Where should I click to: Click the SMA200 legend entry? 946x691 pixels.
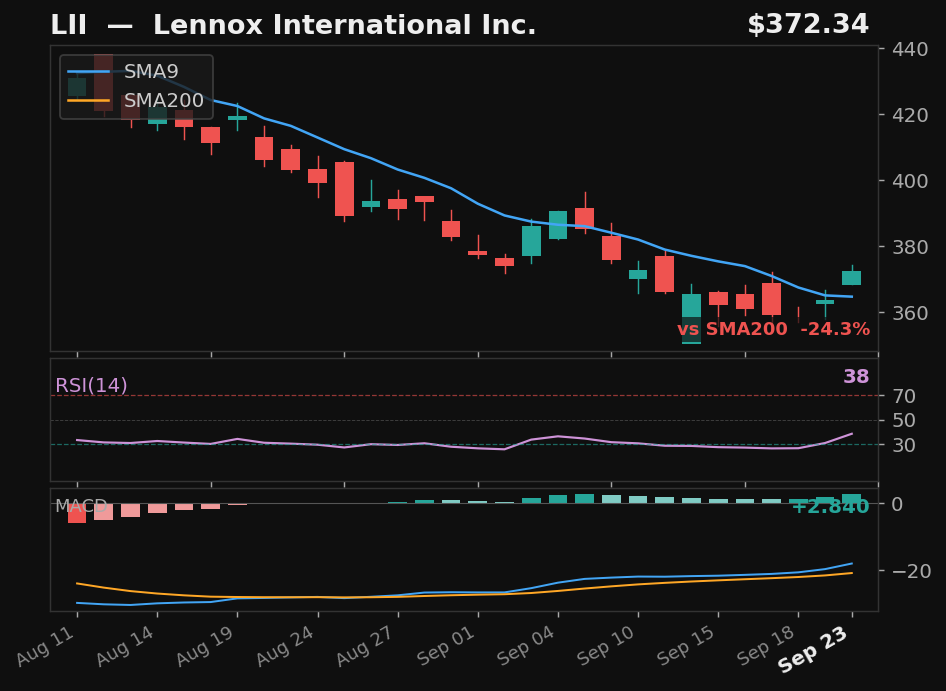[135, 100]
